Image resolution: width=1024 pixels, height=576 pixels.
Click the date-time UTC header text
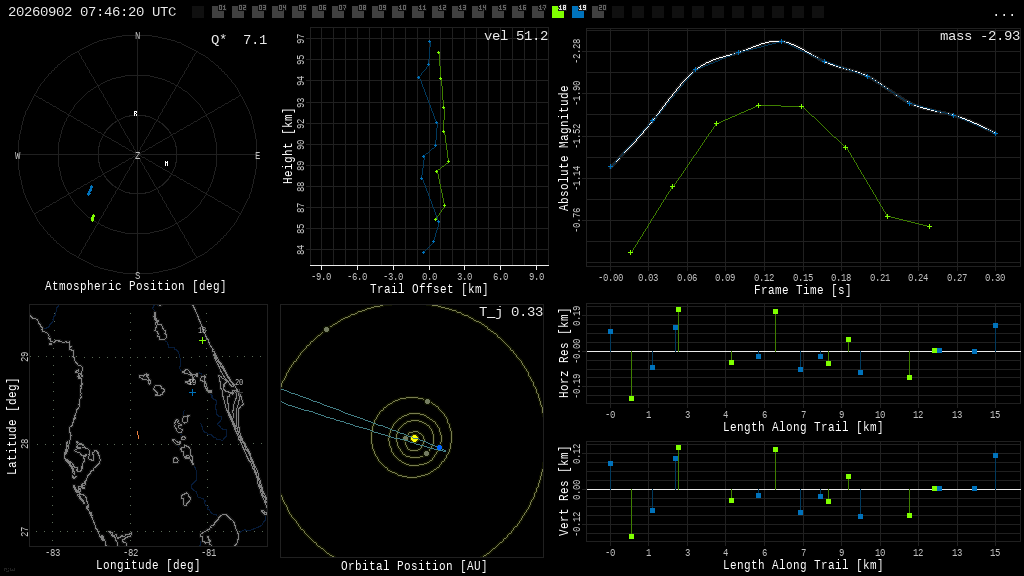(92, 12)
